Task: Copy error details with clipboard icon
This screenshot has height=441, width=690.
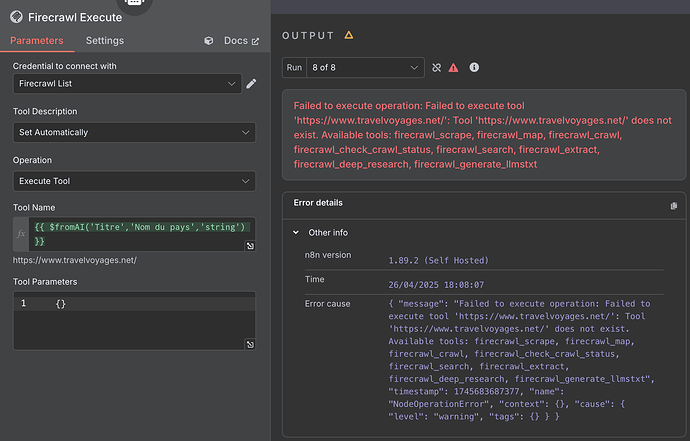Action: pos(674,206)
